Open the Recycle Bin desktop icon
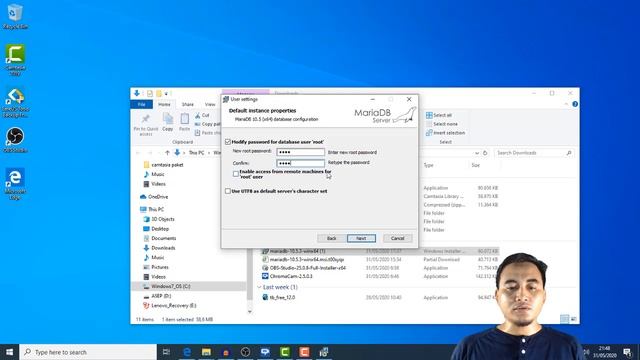The height and width of the screenshot is (360, 640). 16,16
